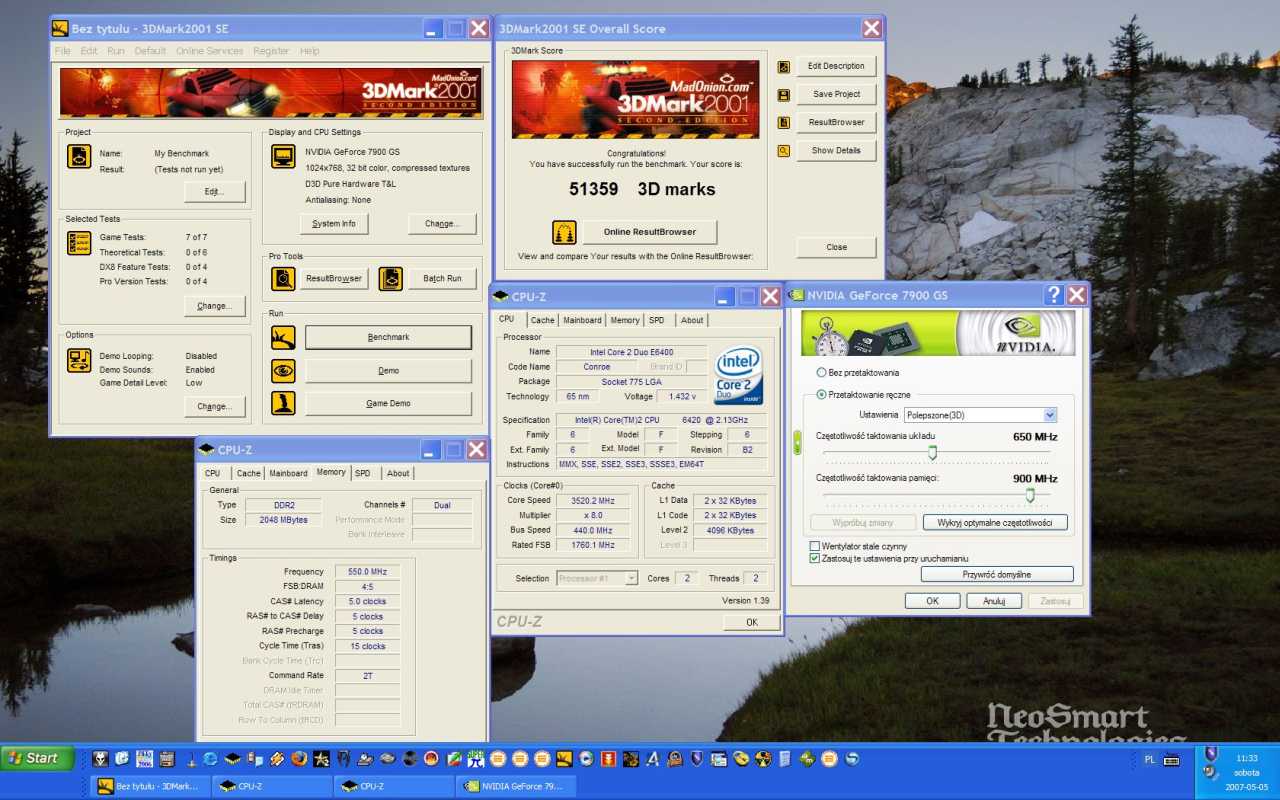This screenshot has width=1280, height=800.
Task: Click the monitor icon in Display and CPU Settings
Action: coord(284,156)
